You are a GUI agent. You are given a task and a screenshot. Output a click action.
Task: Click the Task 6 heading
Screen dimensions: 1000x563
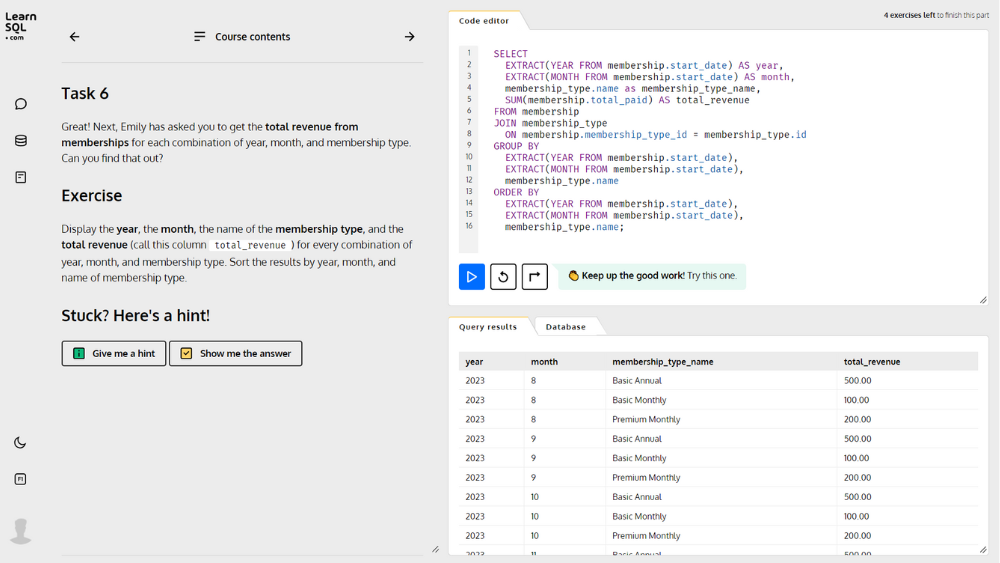85,94
